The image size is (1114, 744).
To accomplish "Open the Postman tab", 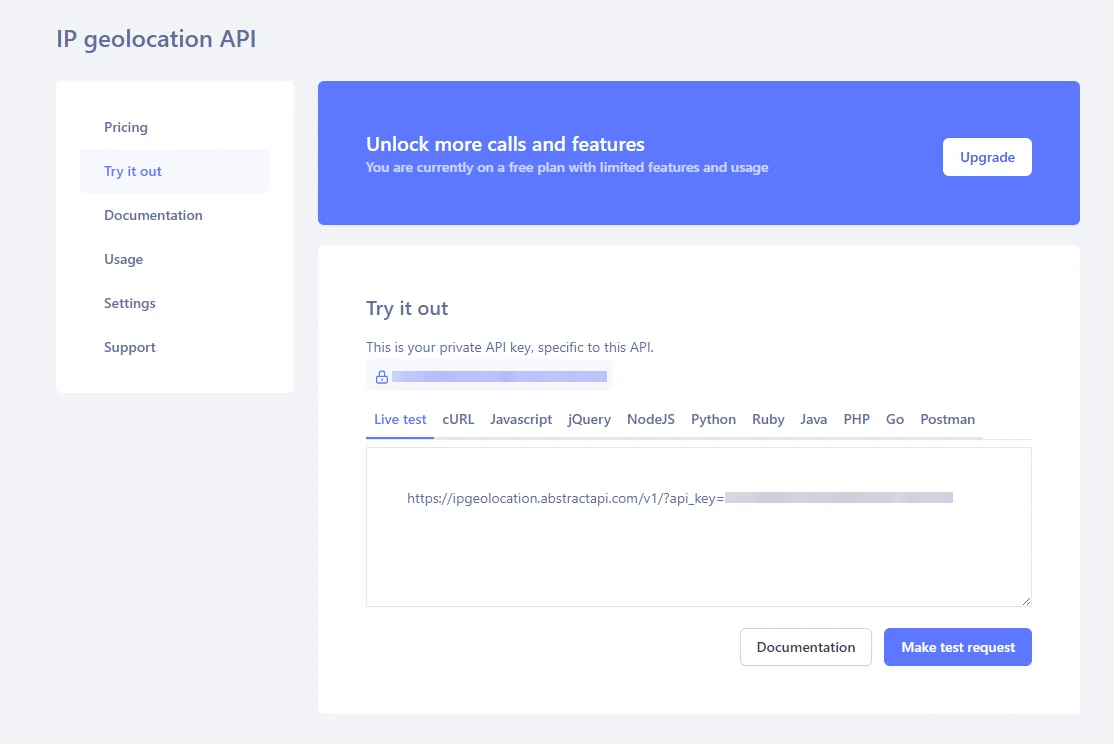I will coord(947,419).
